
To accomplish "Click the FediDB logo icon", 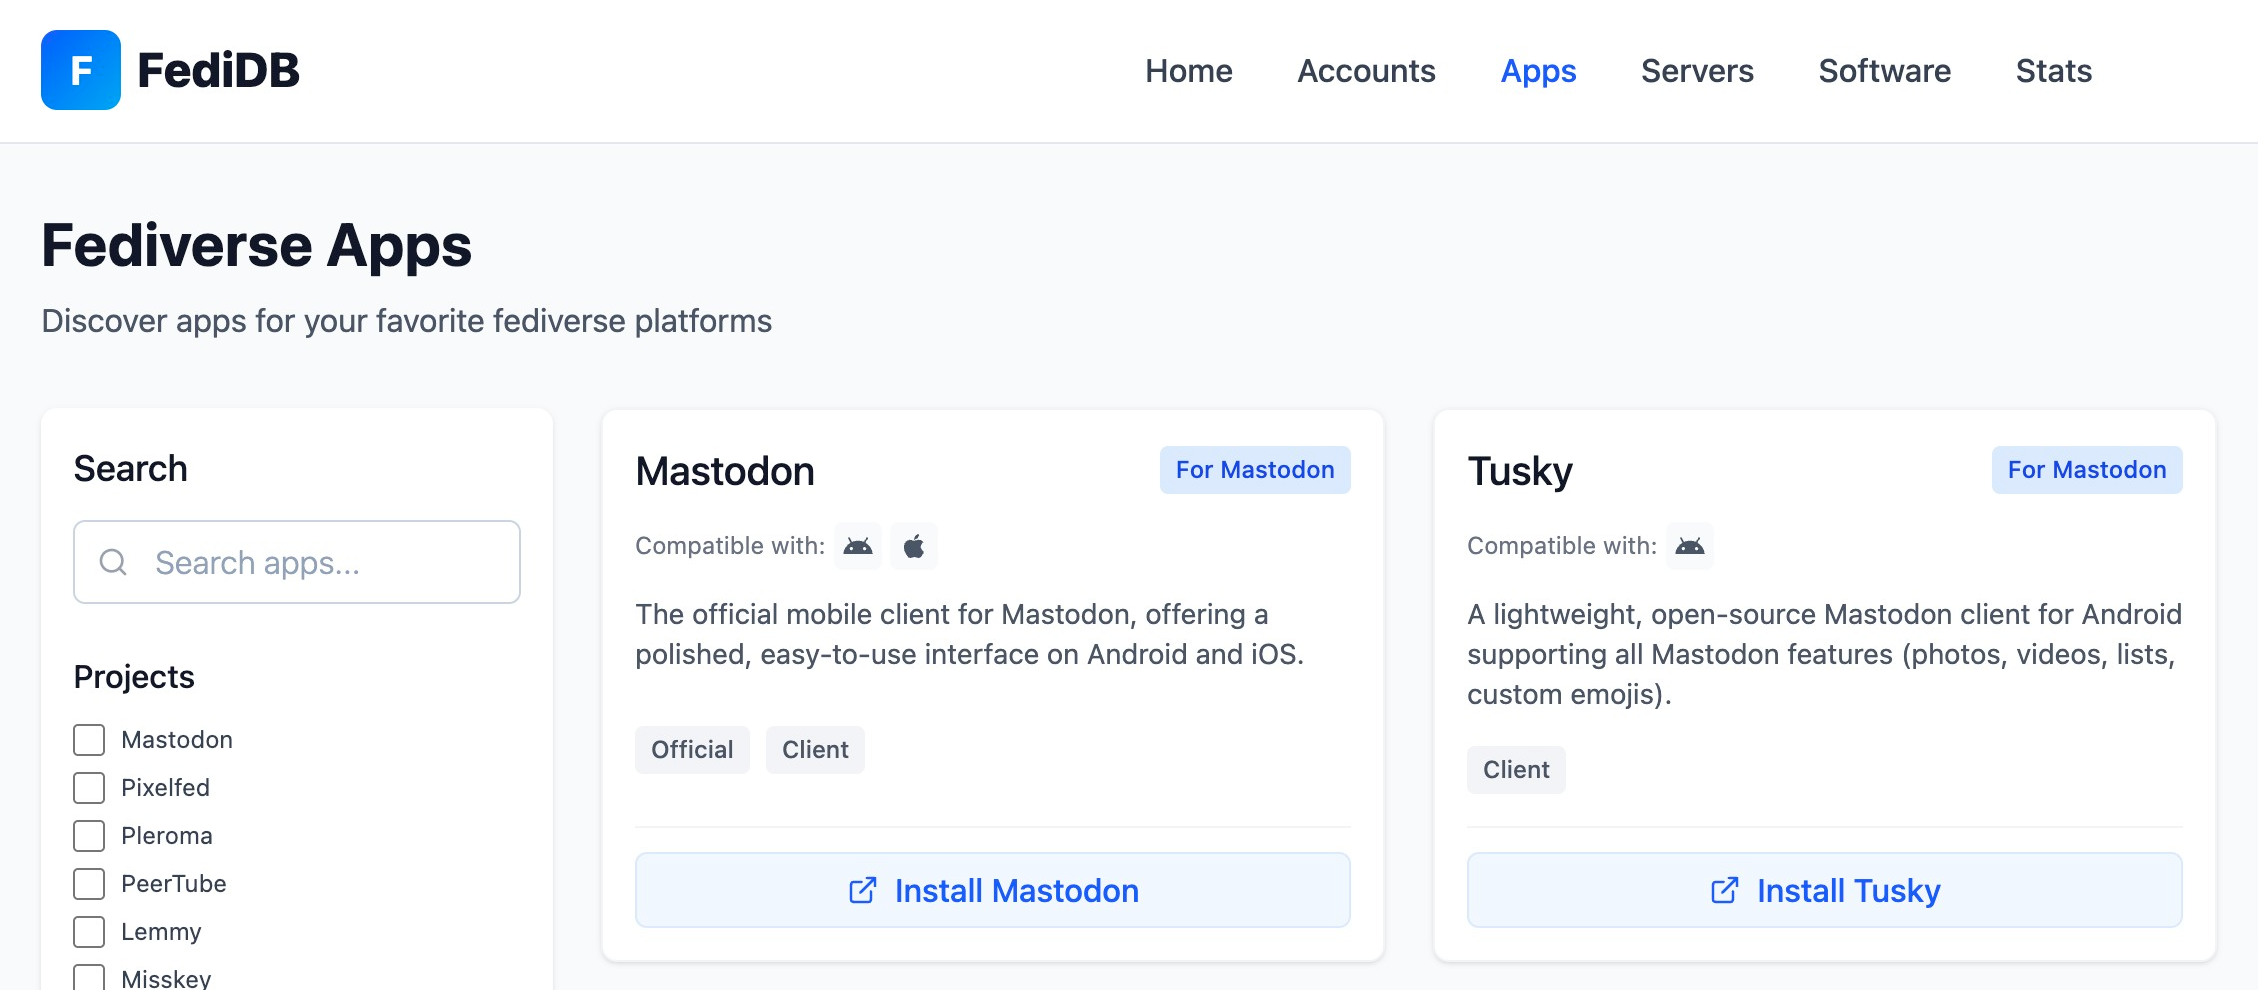I will 81,70.
